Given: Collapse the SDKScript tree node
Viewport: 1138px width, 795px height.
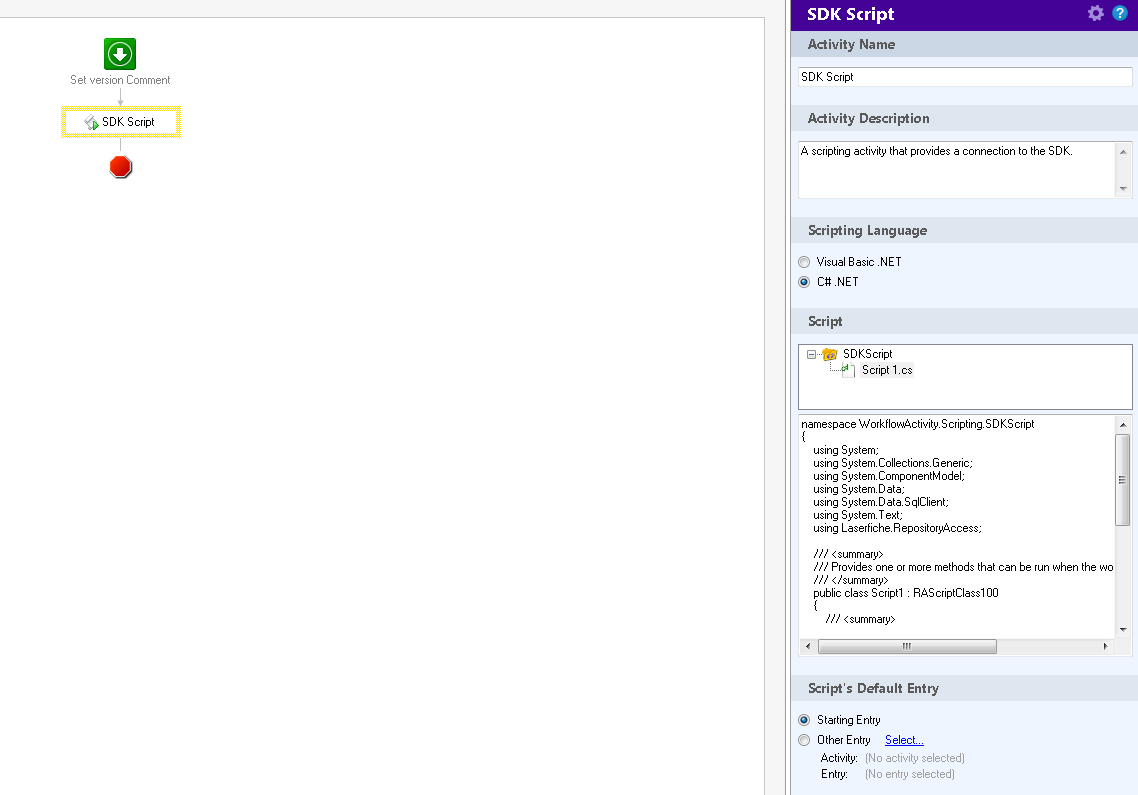Looking at the screenshot, I should click(x=811, y=354).
